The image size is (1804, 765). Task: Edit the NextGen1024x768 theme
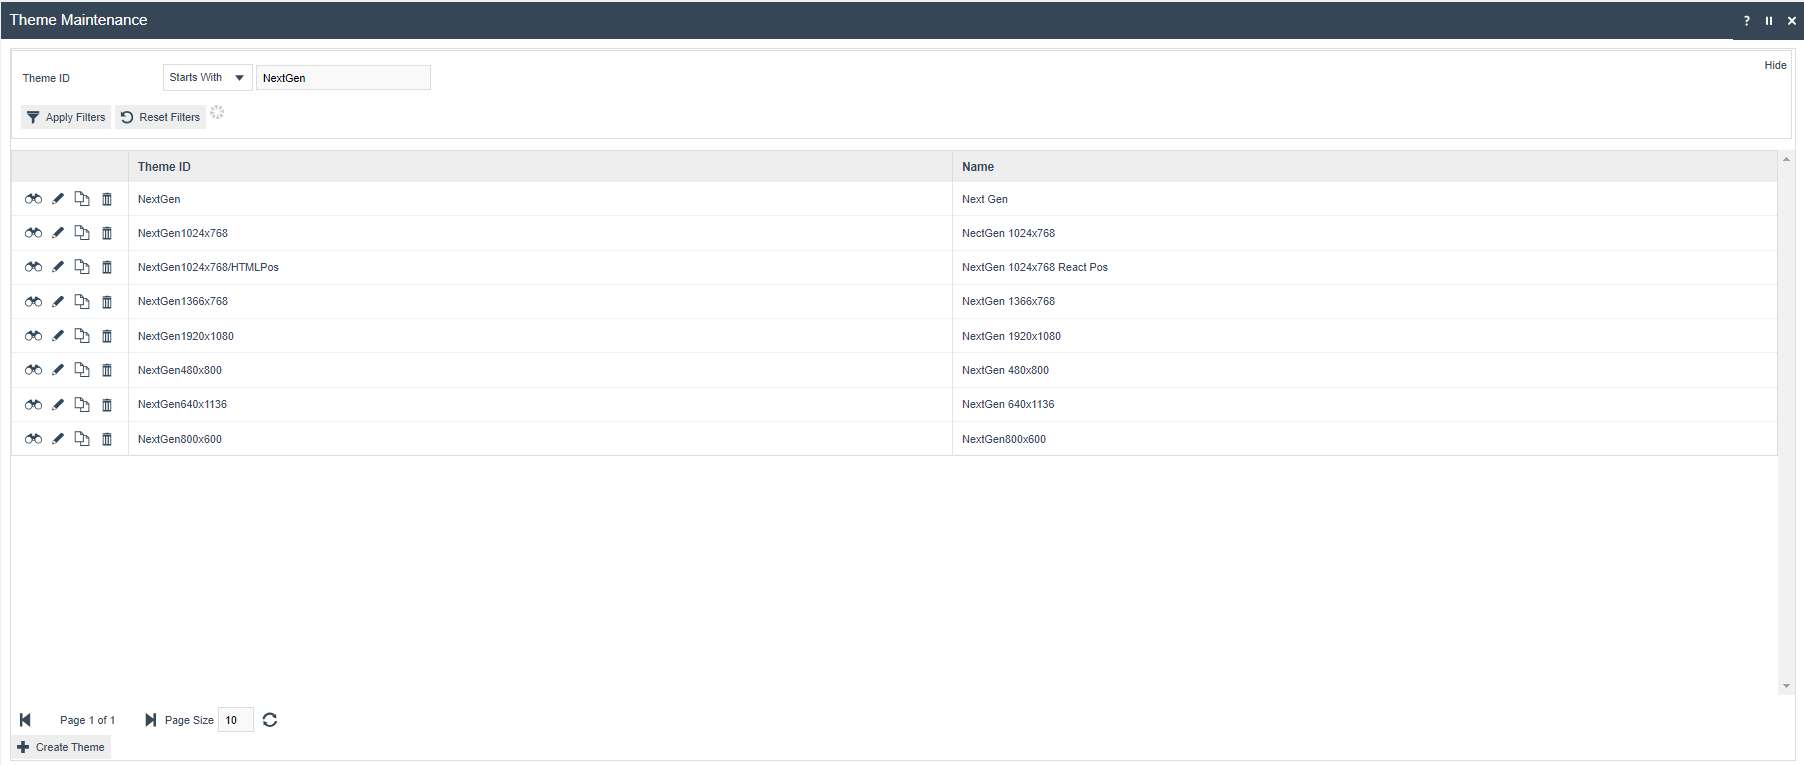click(x=58, y=233)
